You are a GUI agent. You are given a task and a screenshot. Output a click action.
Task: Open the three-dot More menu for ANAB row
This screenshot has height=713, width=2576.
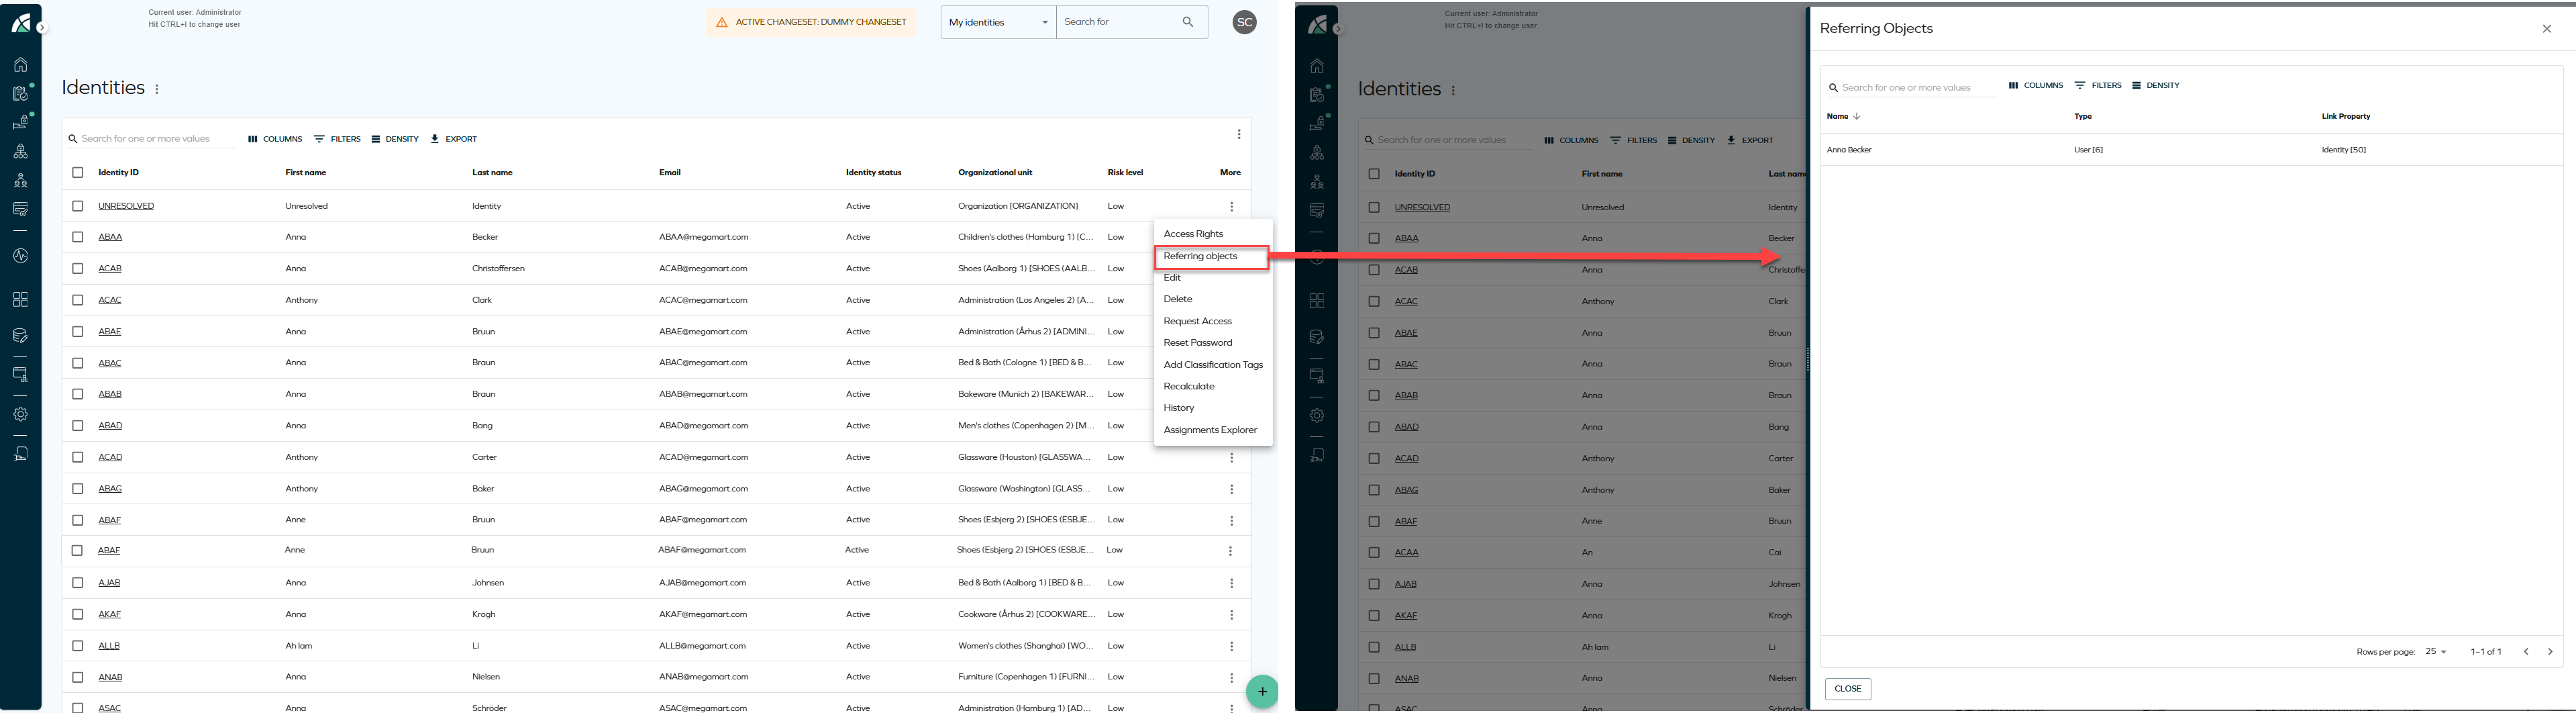pyautogui.click(x=1231, y=678)
